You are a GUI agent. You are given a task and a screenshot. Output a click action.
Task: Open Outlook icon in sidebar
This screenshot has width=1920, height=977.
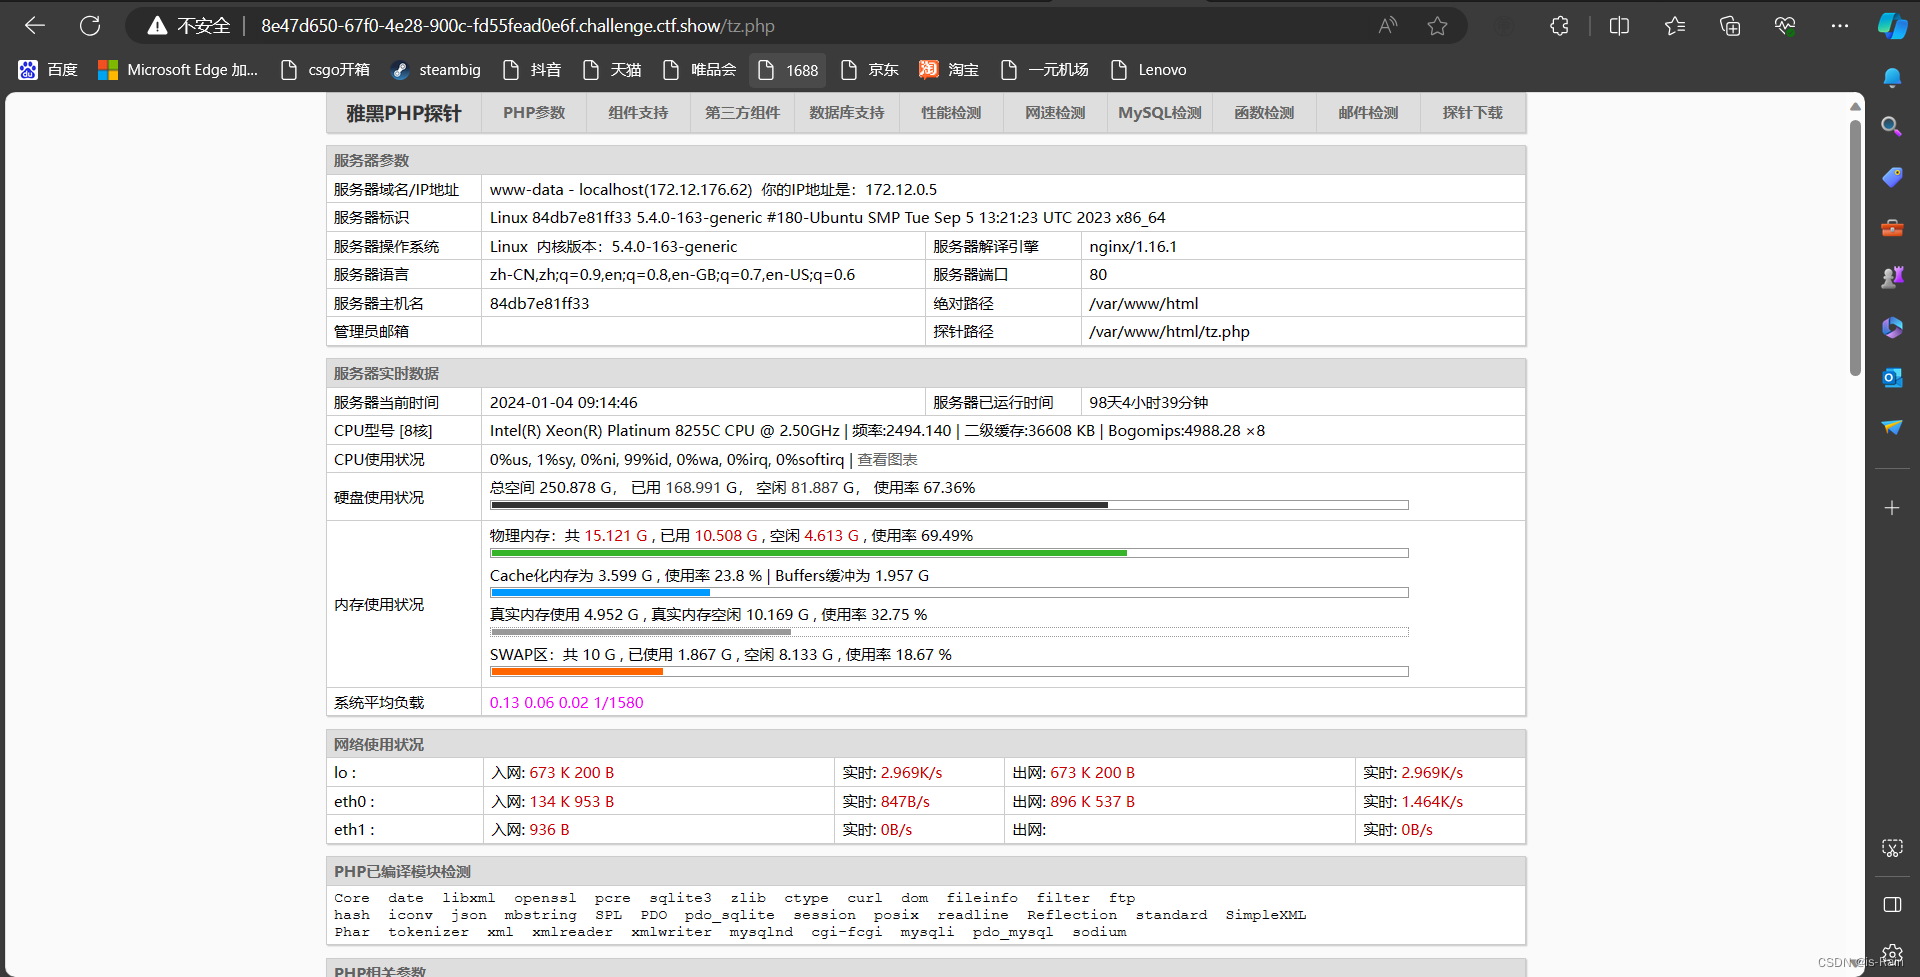(x=1891, y=377)
